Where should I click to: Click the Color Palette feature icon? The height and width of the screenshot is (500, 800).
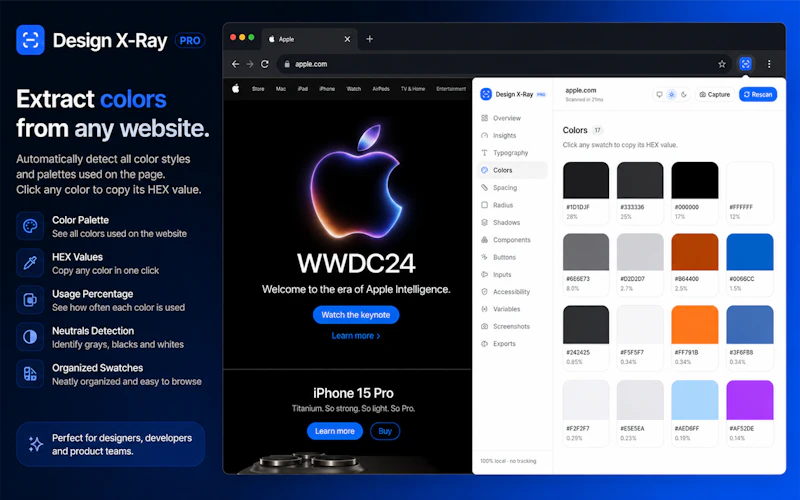30,226
